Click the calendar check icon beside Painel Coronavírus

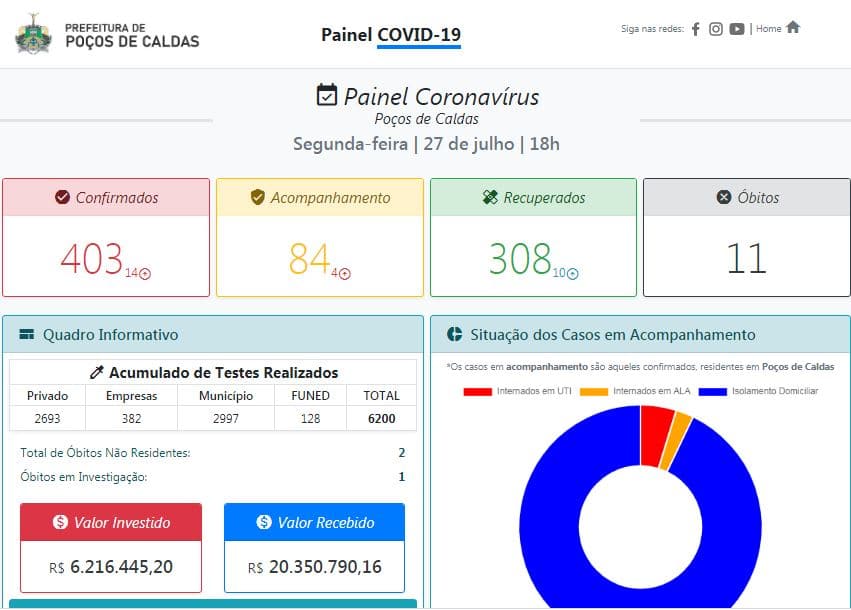click(x=327, y=95)
